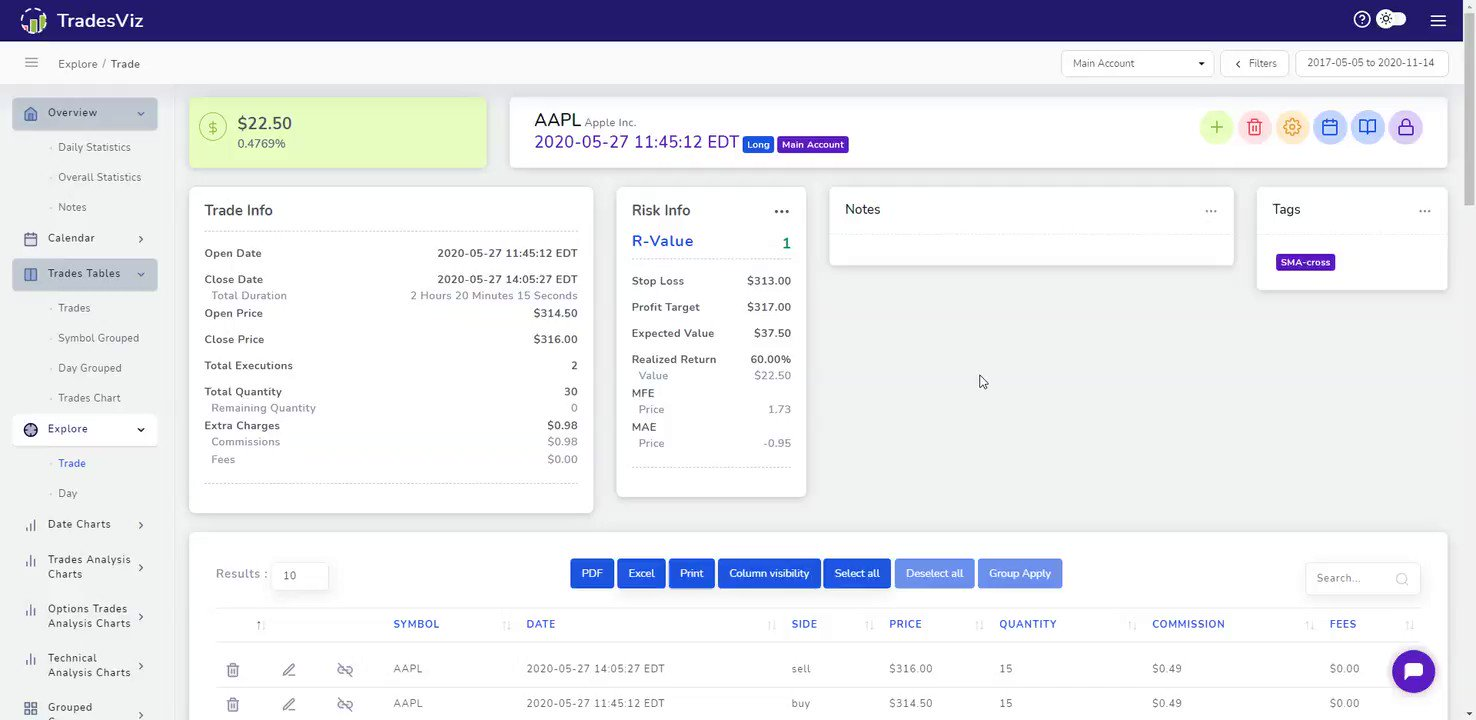
Task: Open Symbol Grouped trades table
Action: point(98,338)
